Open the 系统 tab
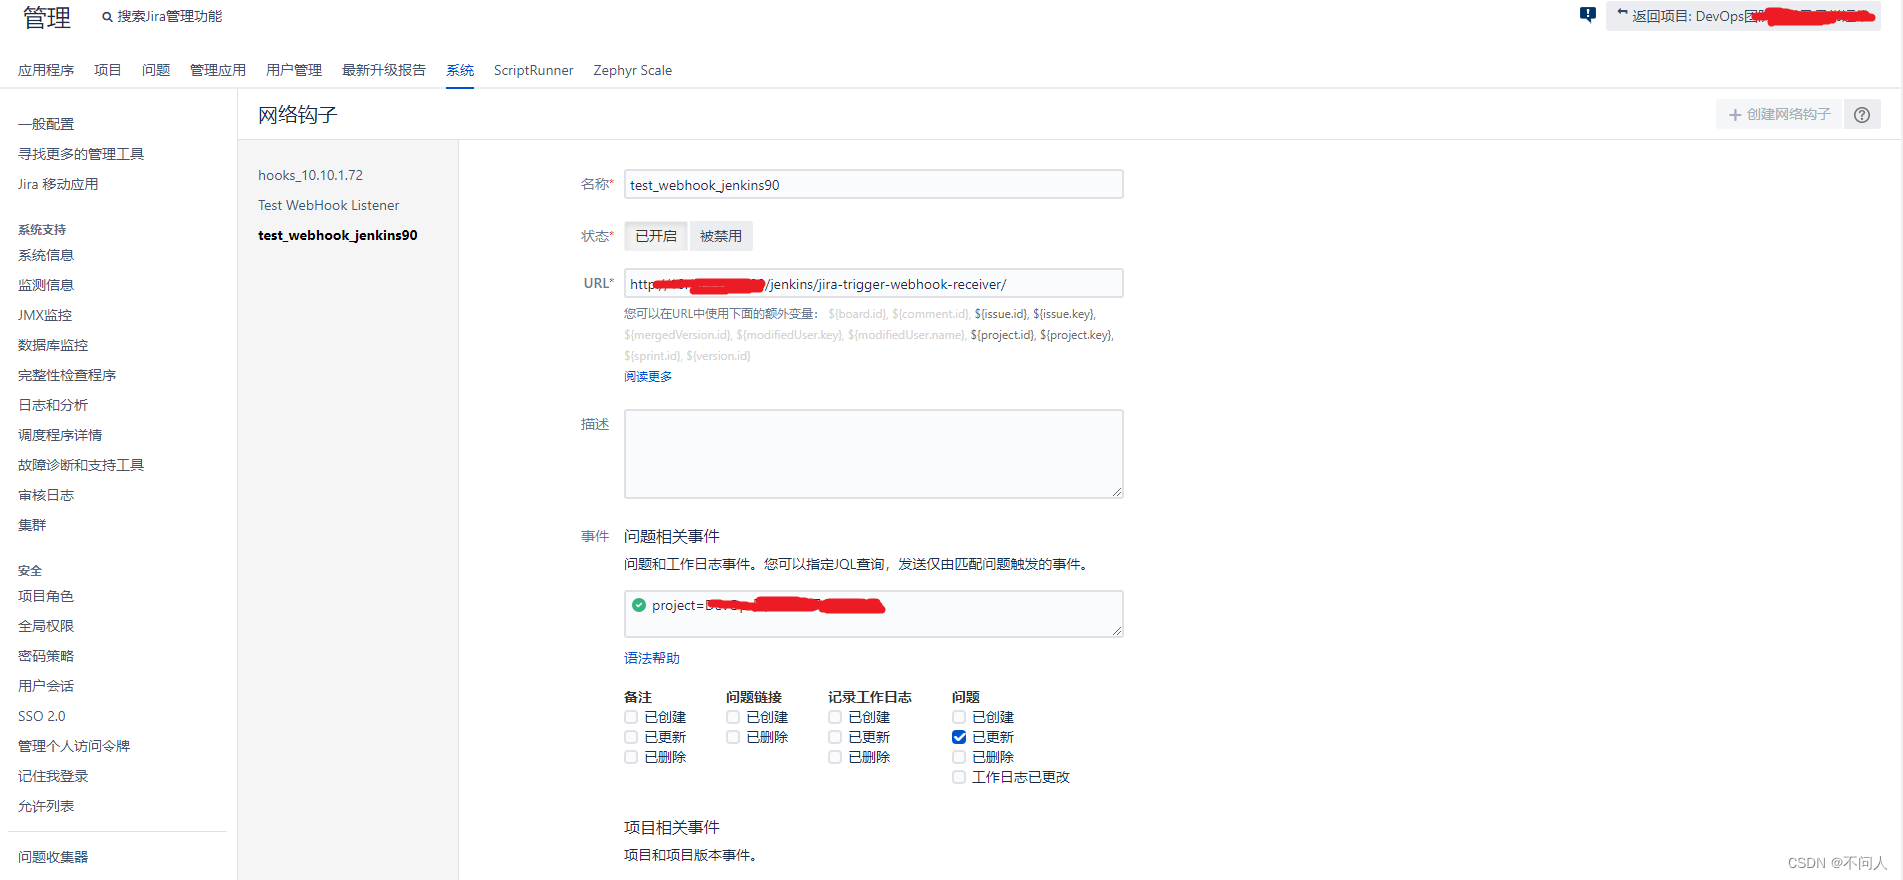This screenshot has width=1903, height=880. [x=460, y=70]
